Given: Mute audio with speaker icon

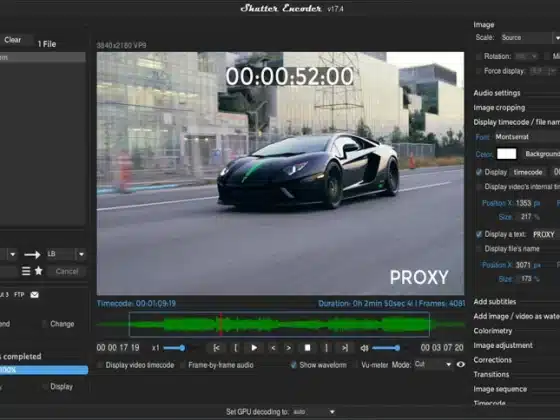Looking at the screenshot, I should (x=364, y=348).
